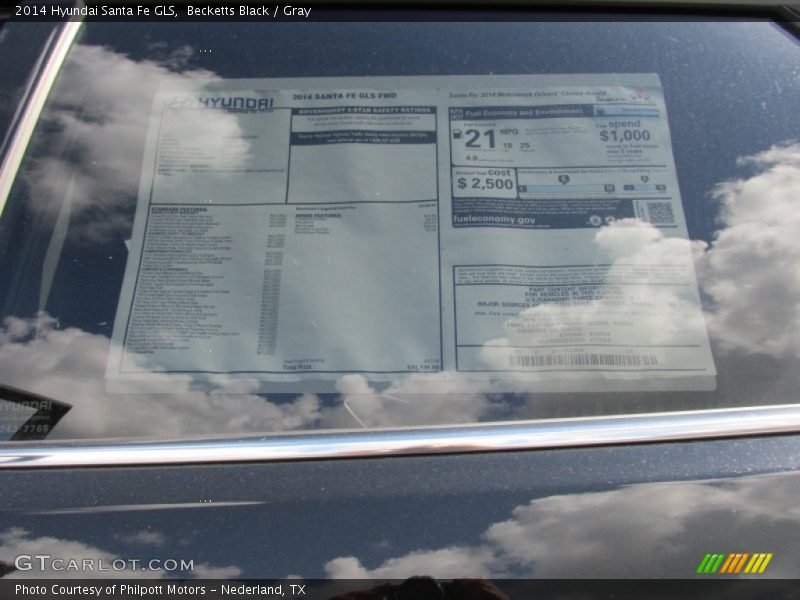
Task: Click the "$ 2,500" annual fuel cost
Action: click(485, 184)
